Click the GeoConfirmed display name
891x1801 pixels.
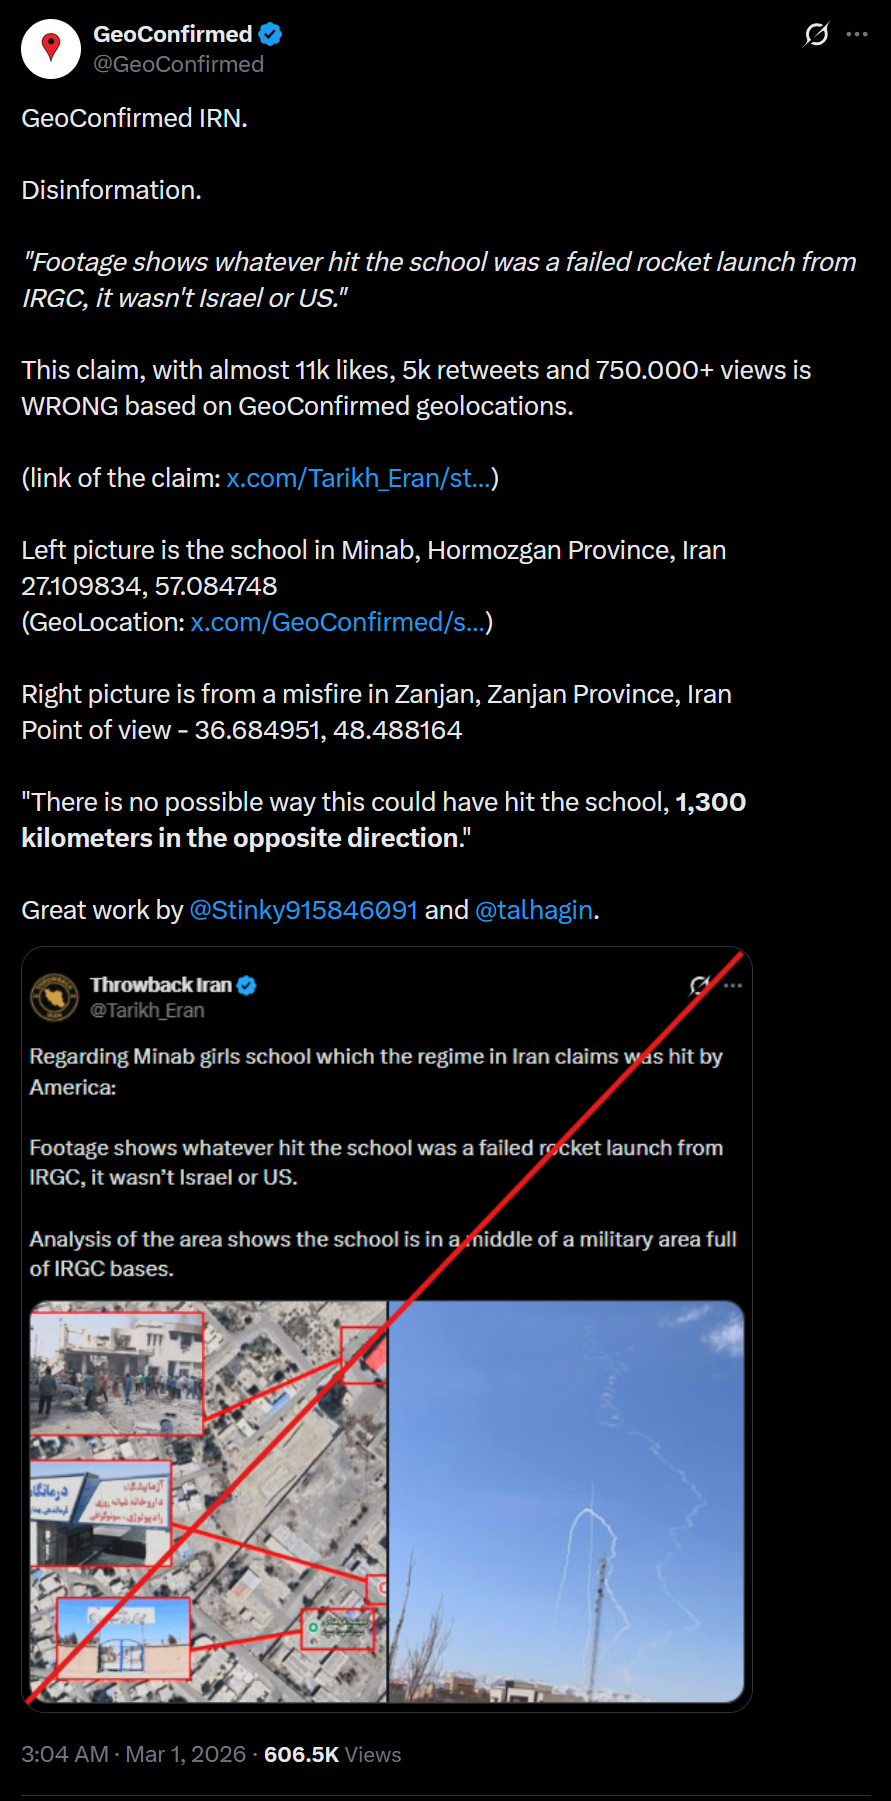[172, 34]
